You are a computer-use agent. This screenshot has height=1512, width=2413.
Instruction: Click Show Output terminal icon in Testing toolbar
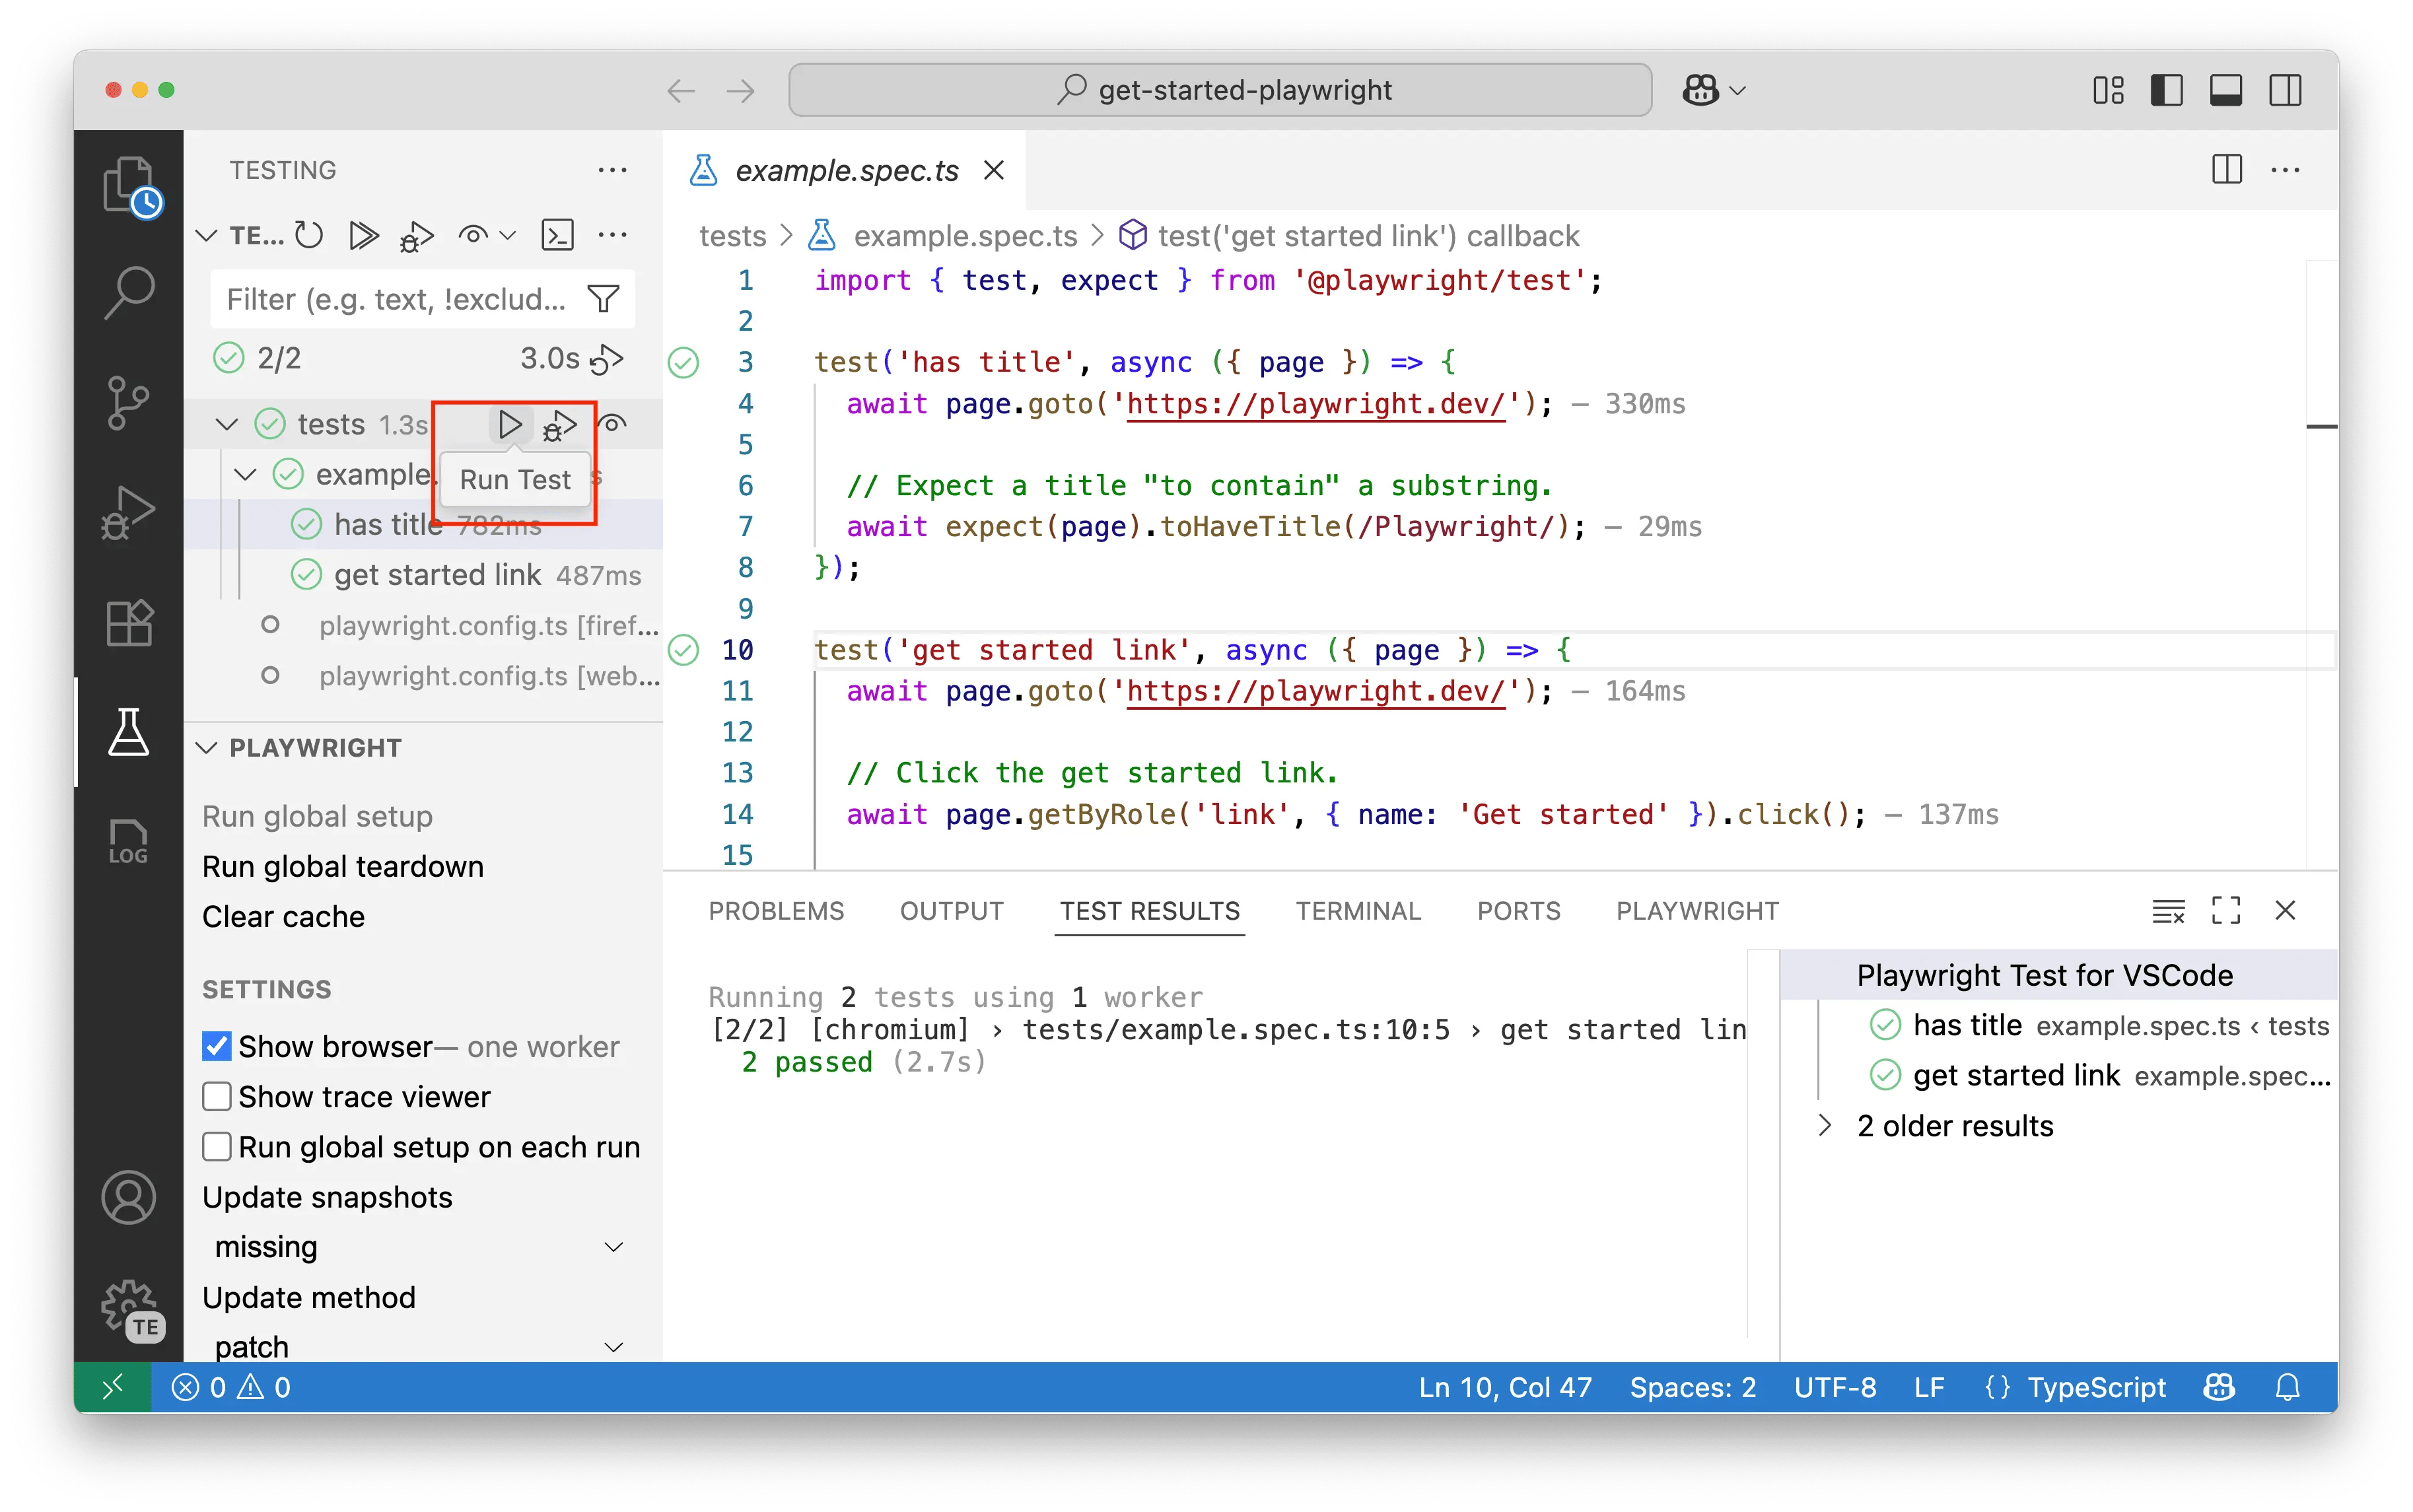[557, 236]
